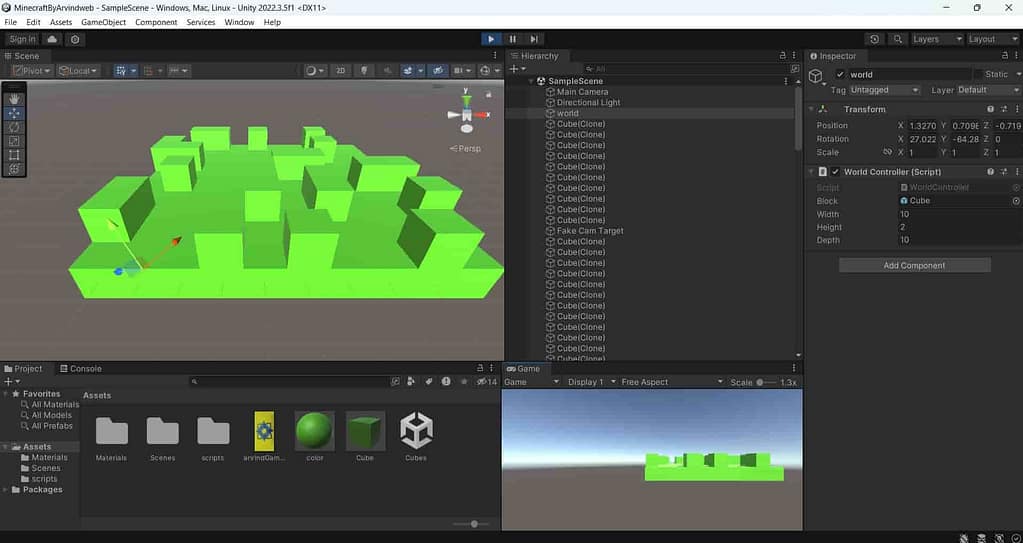Screen dimensions: 1023x543
Task: Open Undo History from top toolbar
Action: [x=875, y=39]
